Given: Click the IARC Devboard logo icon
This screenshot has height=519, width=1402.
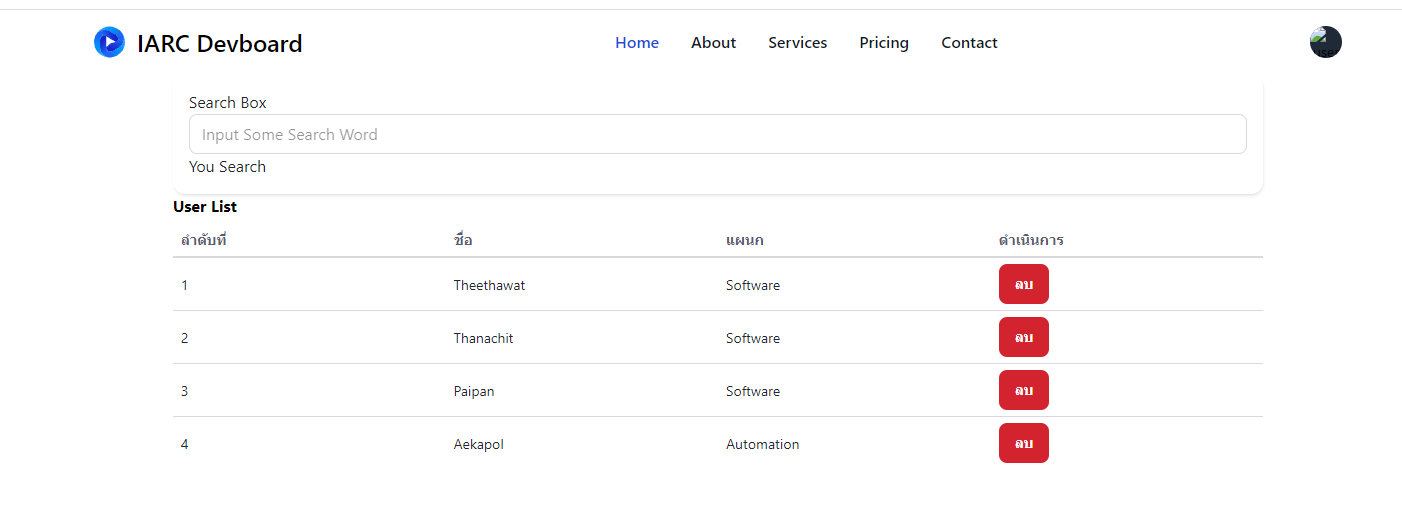Looking at the screenshot, I should coord(110,42).
